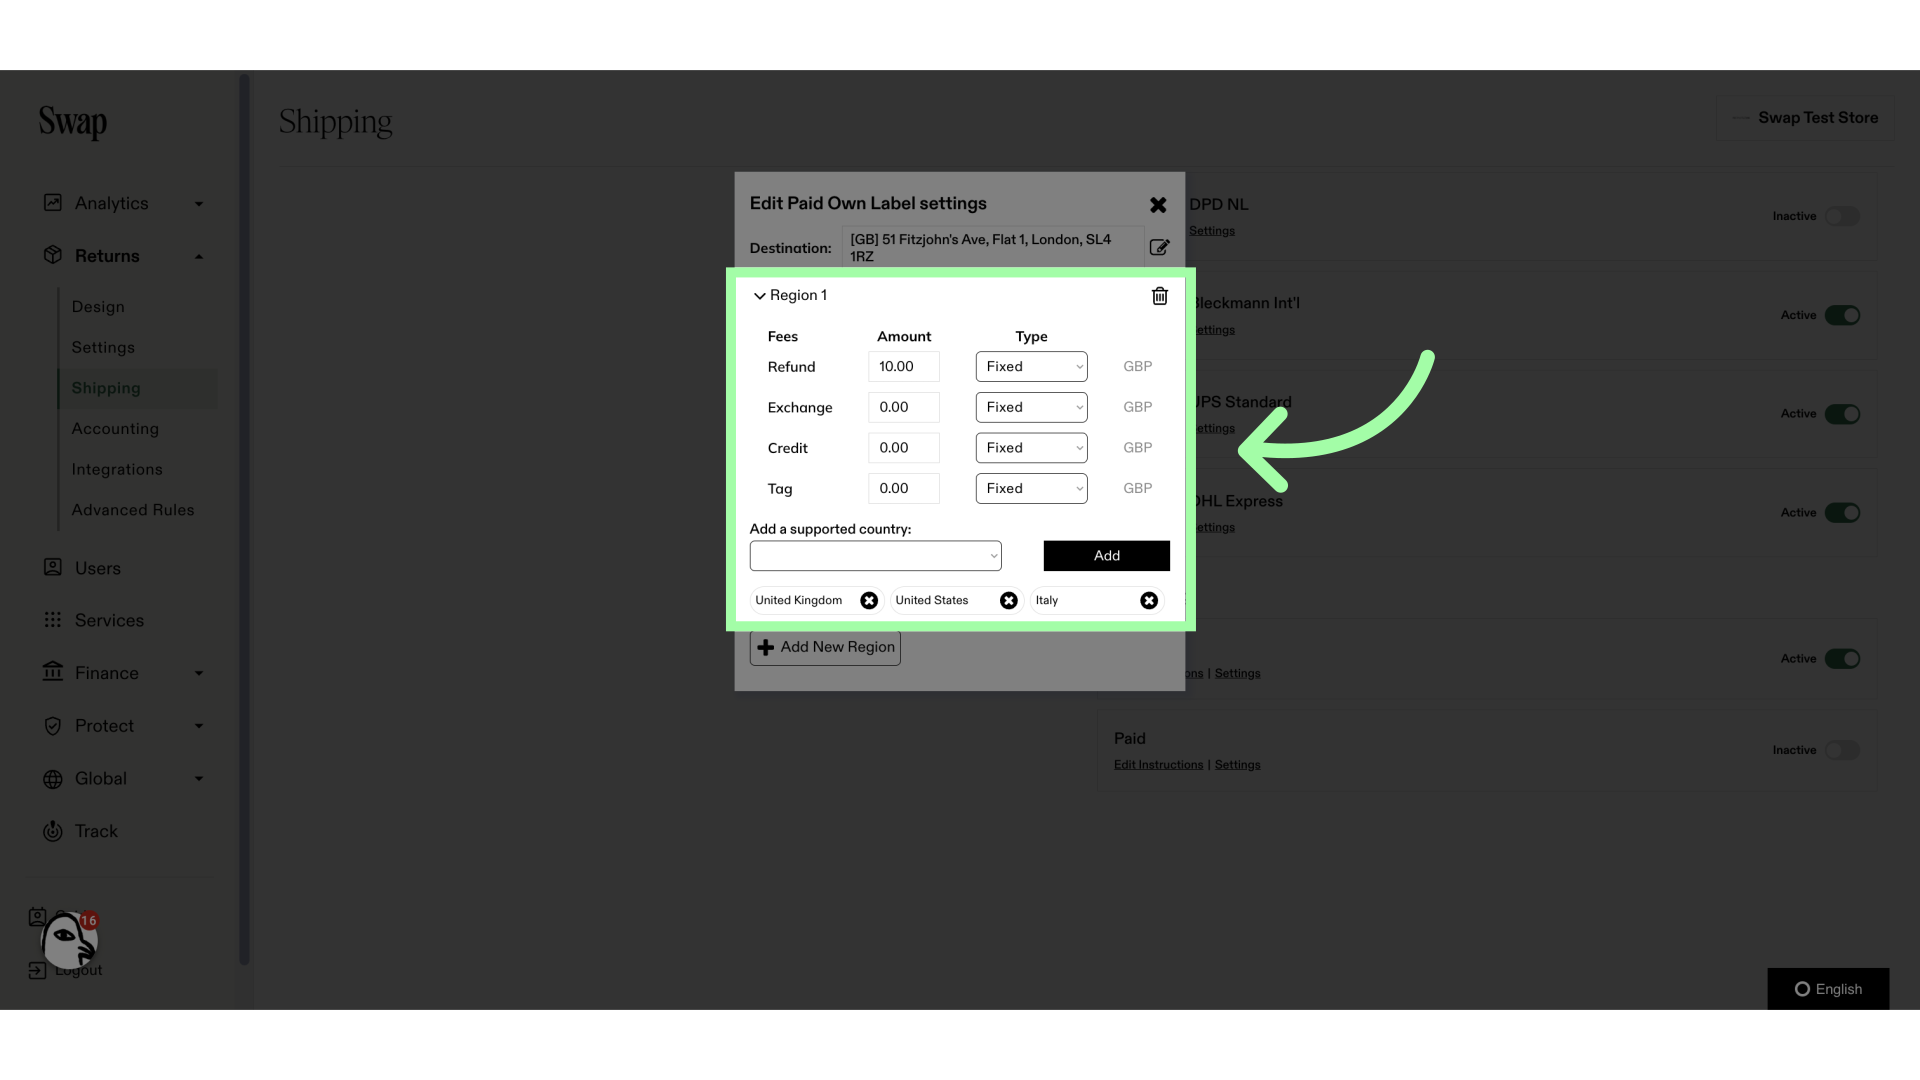Click the Returns box icon in the sidebar
Screen dimensions: 1920x1080
[x=53, y=255]
